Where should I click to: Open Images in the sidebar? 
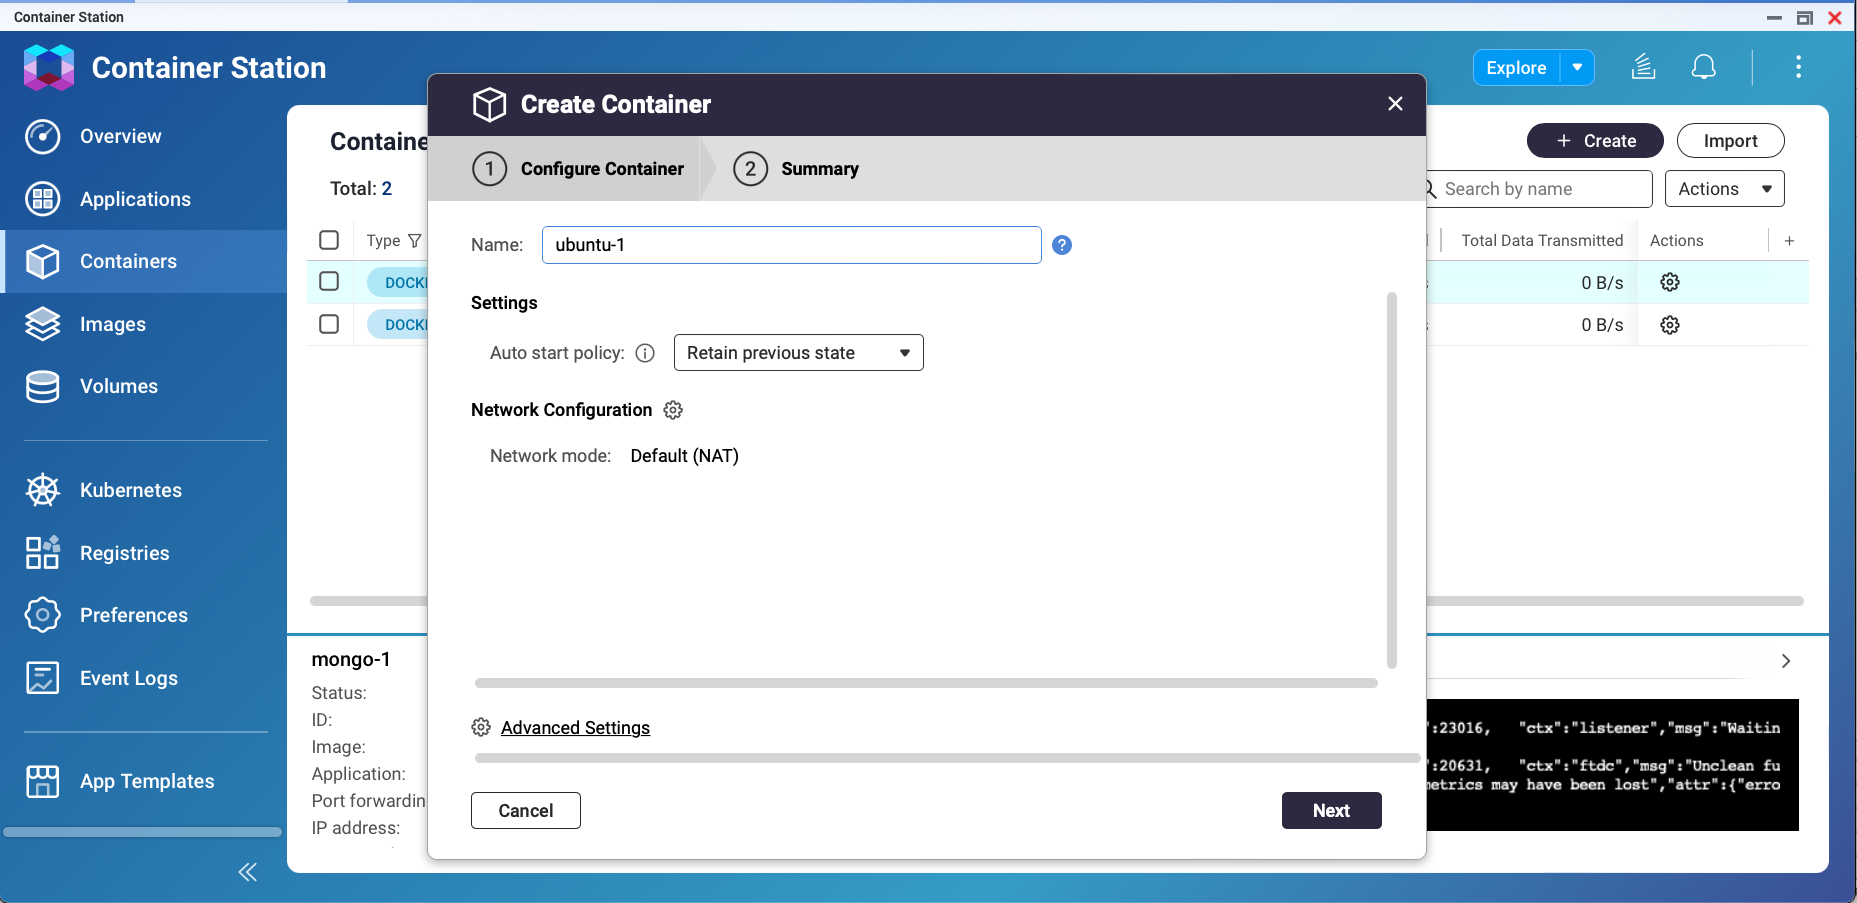click(112, 324)
